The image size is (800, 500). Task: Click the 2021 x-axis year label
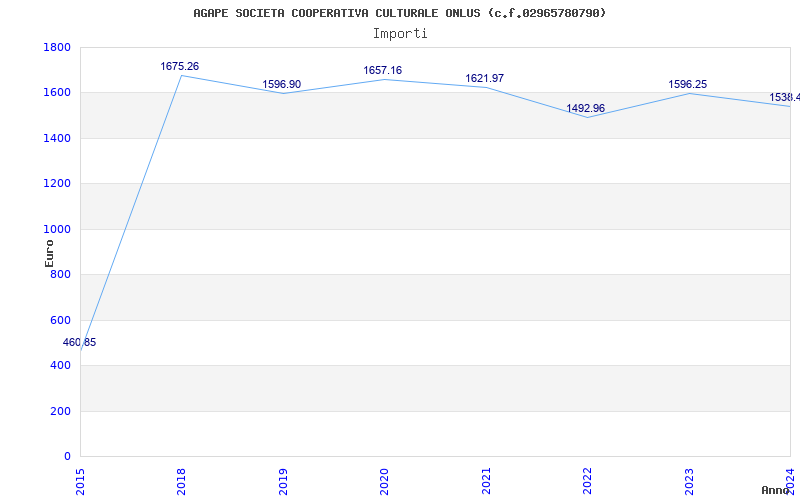(486, 482)
